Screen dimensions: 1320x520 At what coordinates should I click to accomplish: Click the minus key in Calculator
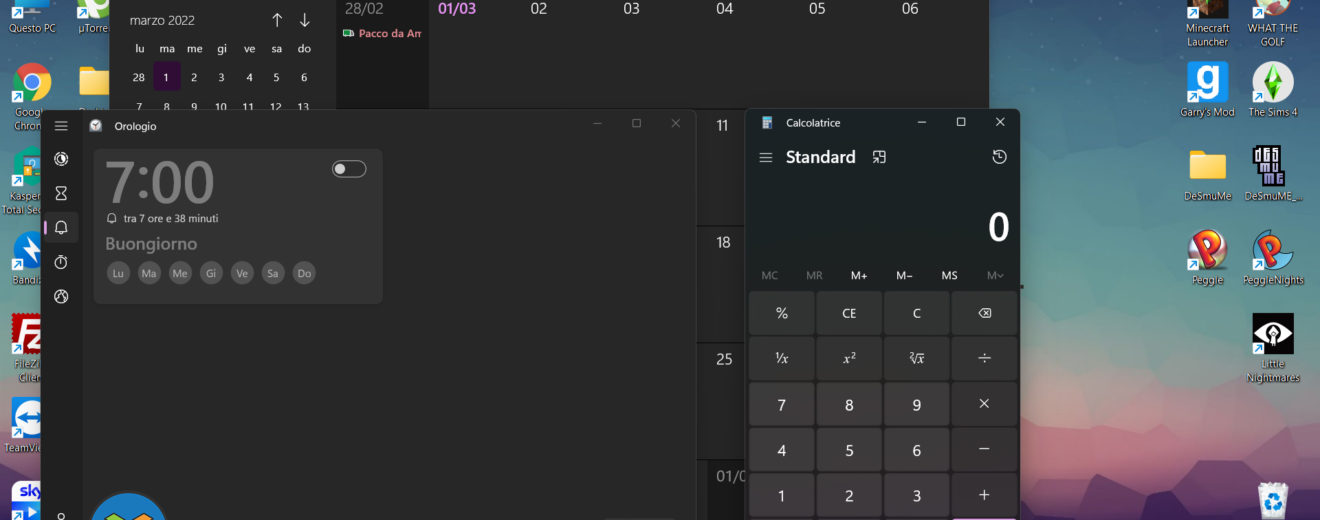[984, 450]
